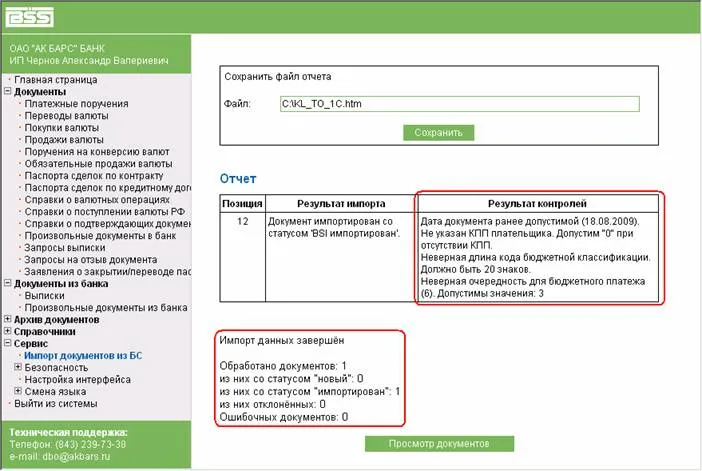Click the Сервис section label
The height and width of the screenshot is (471, 702).
30,344
